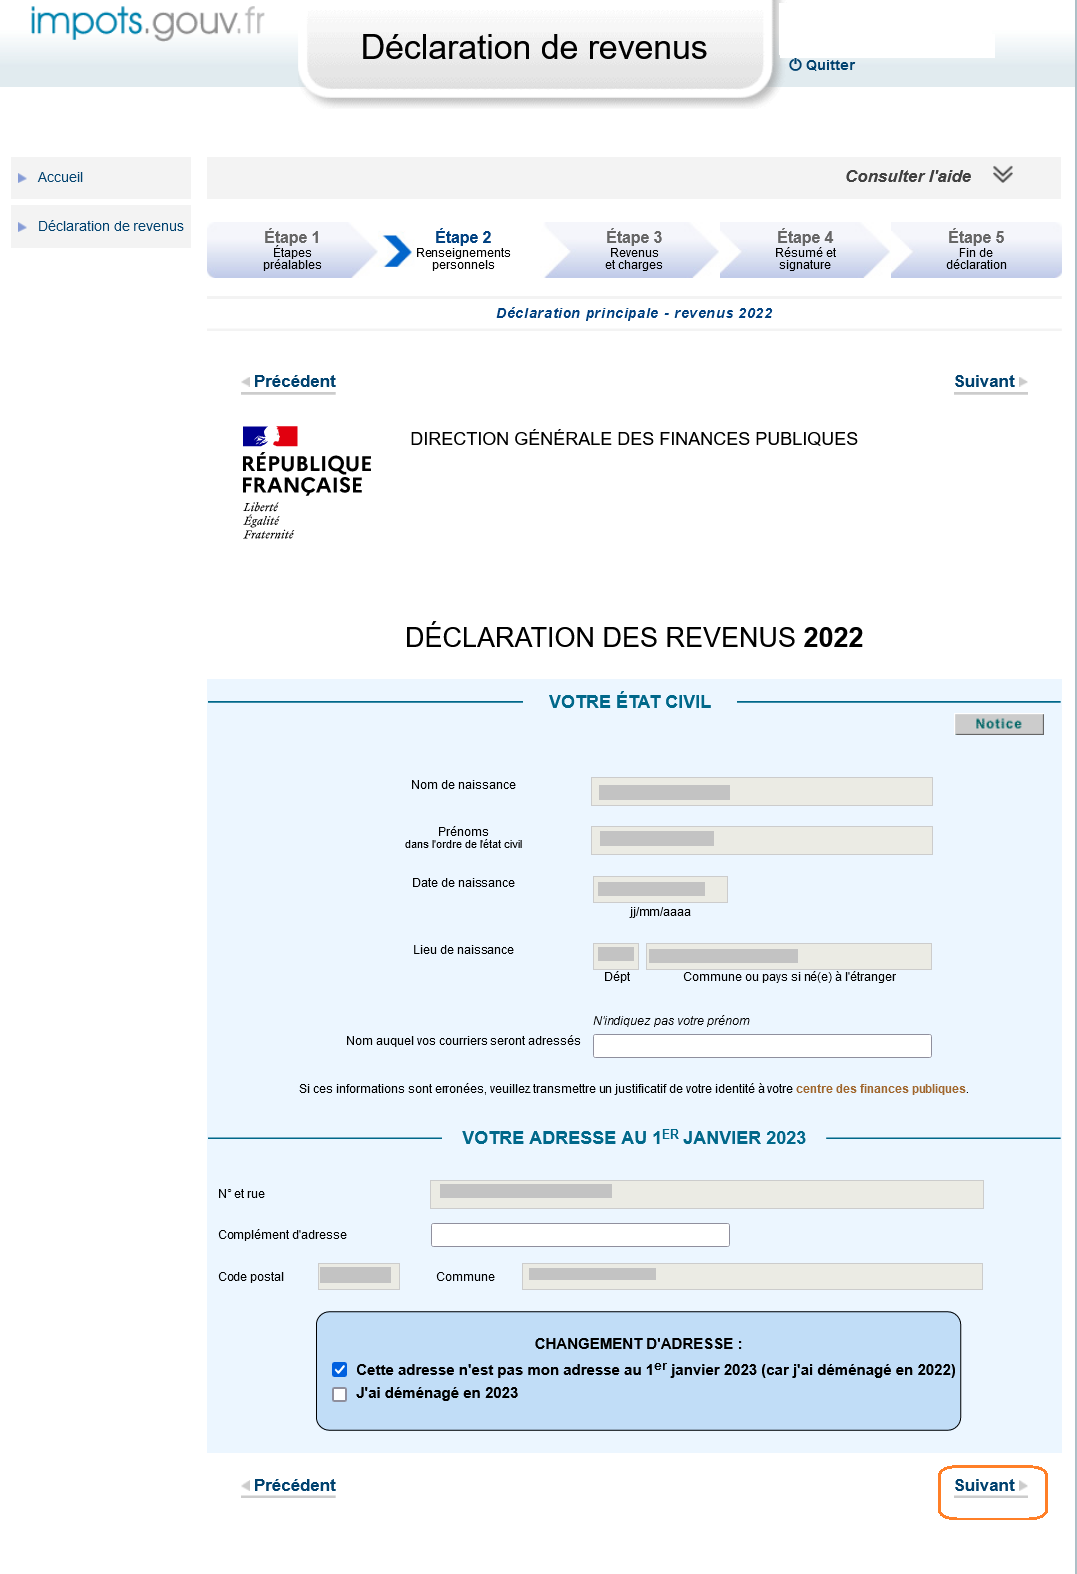Jump to Étape 5 Fin de déclaration
Screen dimensions: 1077x1574
[975, 250]
